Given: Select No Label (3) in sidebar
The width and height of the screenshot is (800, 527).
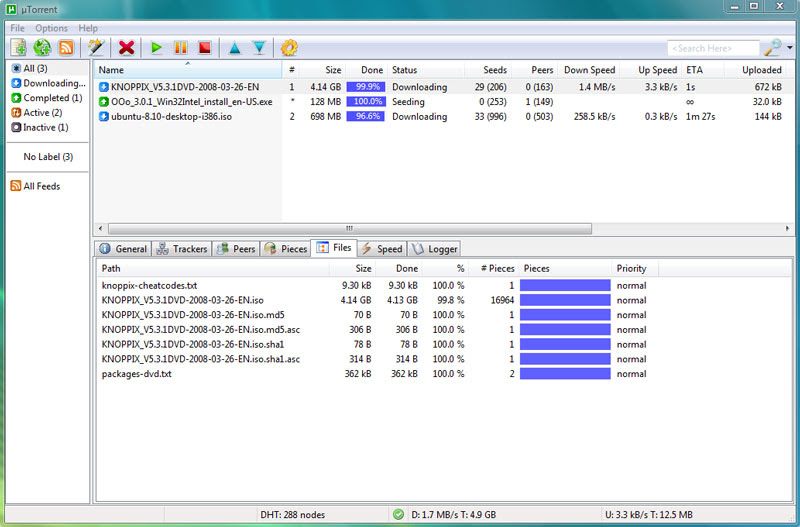Looking at the screenshot, I should [x=48, y=157].
